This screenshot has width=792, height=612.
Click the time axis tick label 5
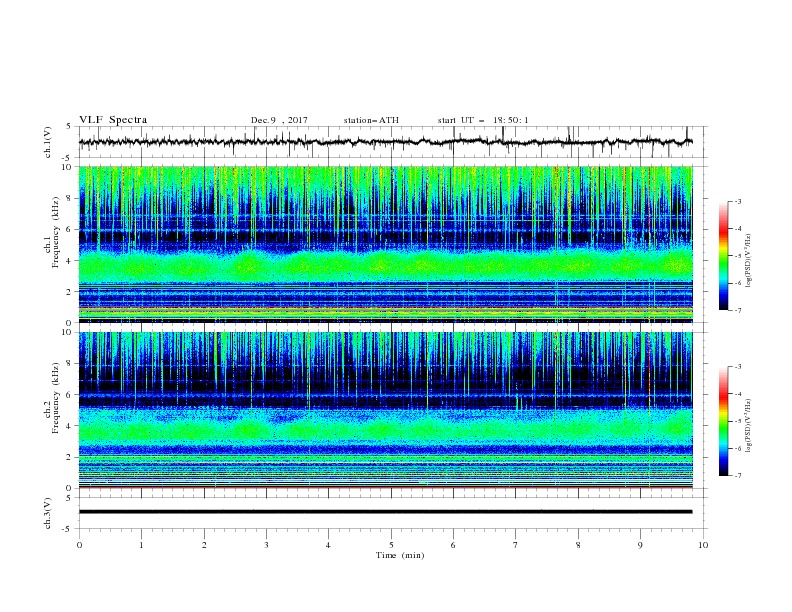click(391, 545)
